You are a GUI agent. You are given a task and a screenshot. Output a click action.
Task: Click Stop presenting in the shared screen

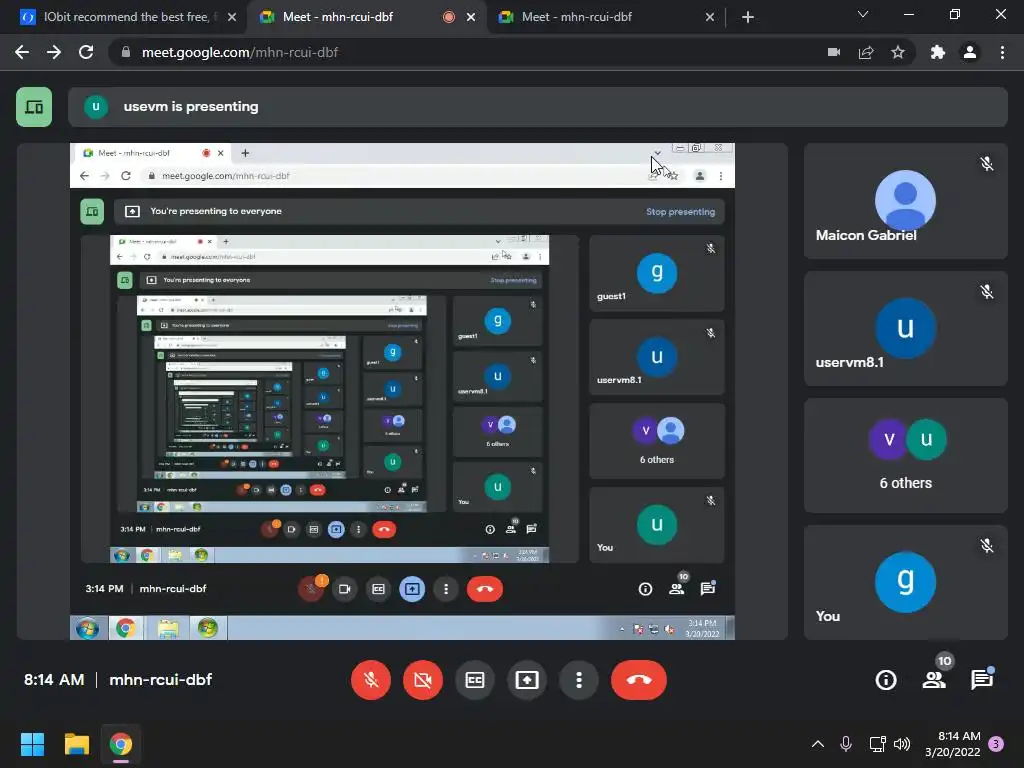680,212
